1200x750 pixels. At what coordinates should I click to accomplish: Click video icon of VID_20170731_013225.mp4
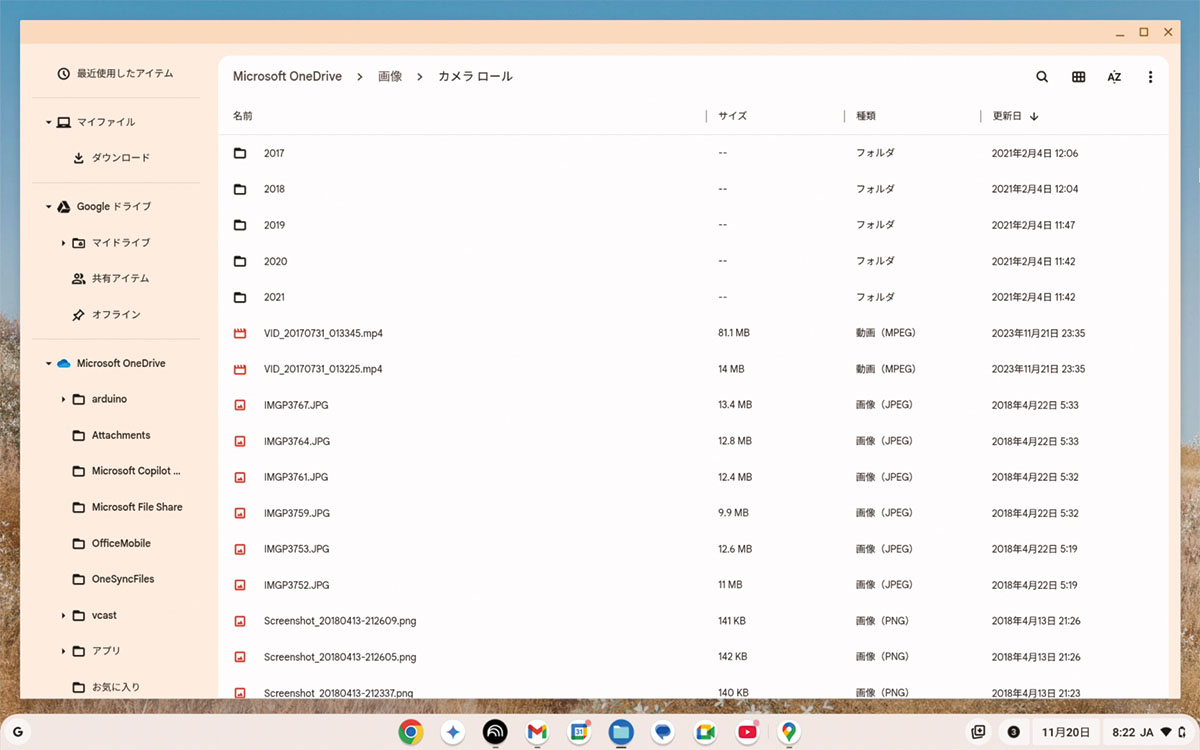[240, 369]
